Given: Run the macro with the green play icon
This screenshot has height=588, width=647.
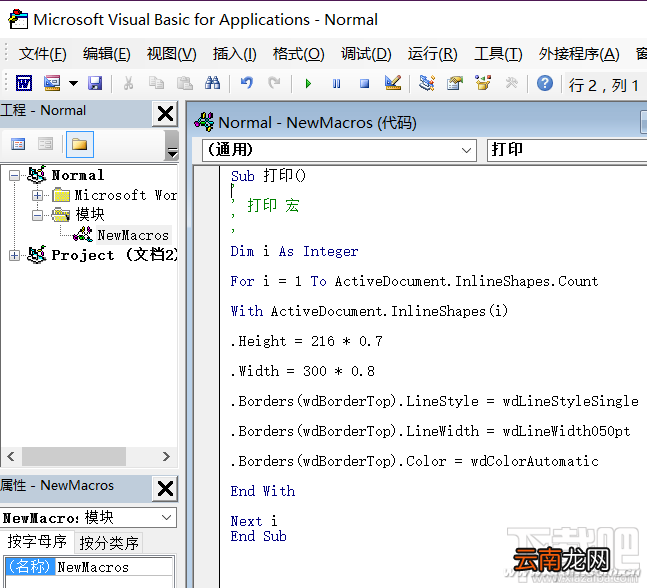Looking at the screenshot, I should tap(308, 84).
